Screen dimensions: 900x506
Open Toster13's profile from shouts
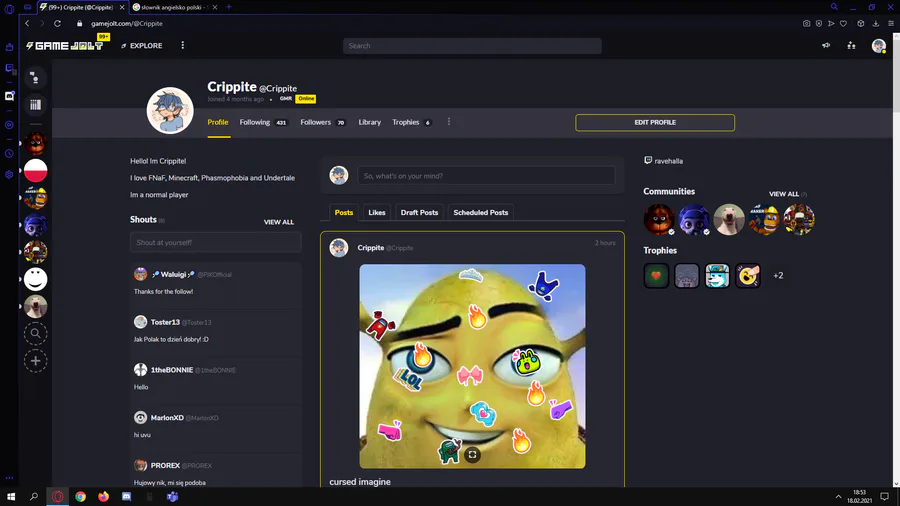[x=165, y=322]
